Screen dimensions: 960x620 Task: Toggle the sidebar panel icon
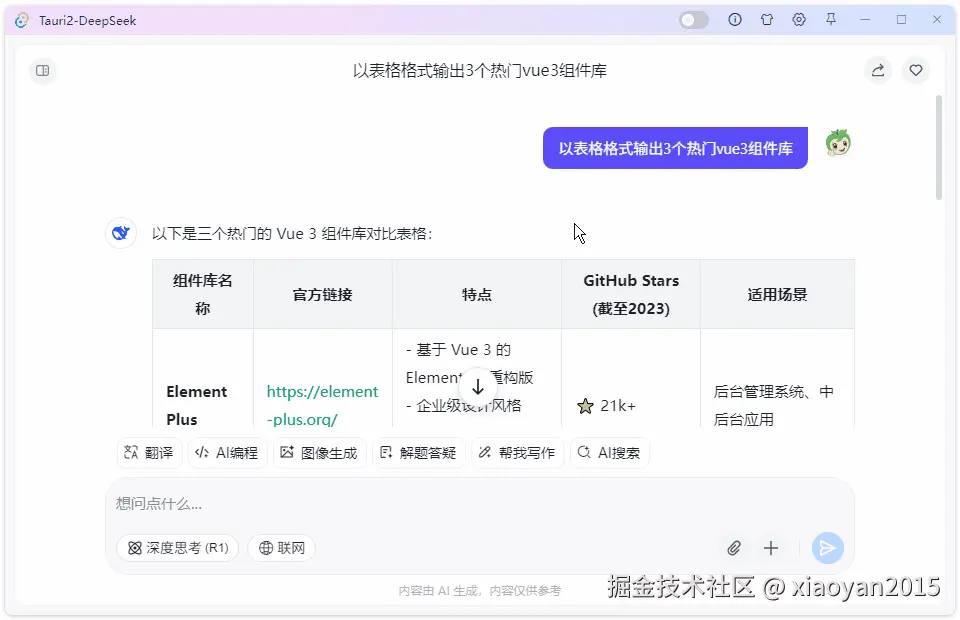42,70
